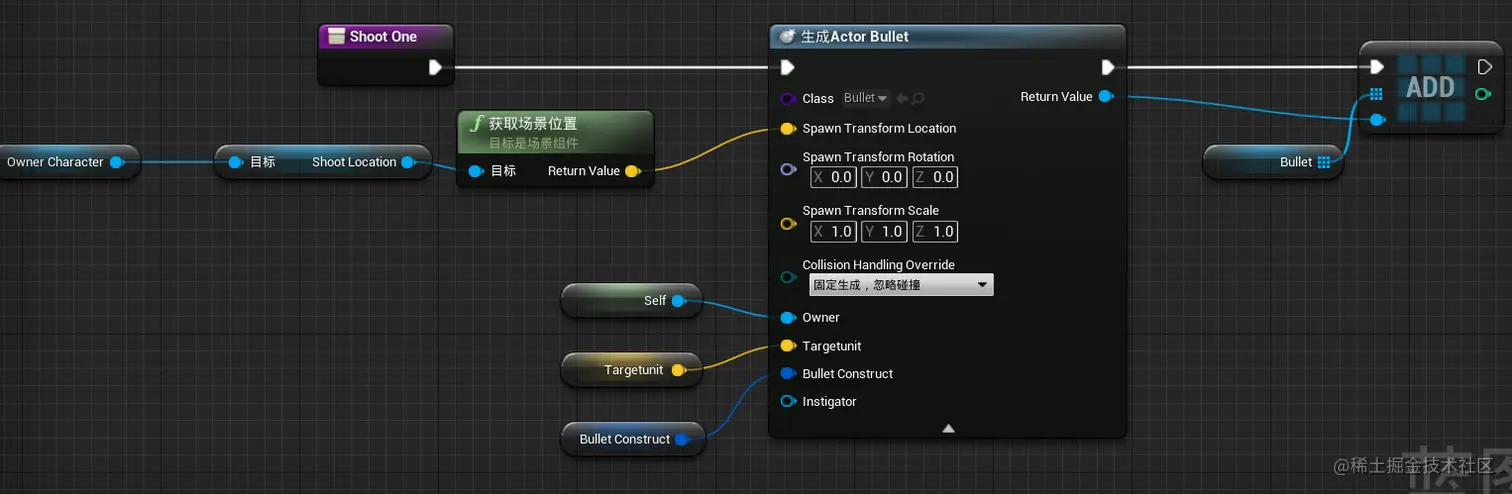
Task: Click the Scale Y value field
Action: point(885,231)
